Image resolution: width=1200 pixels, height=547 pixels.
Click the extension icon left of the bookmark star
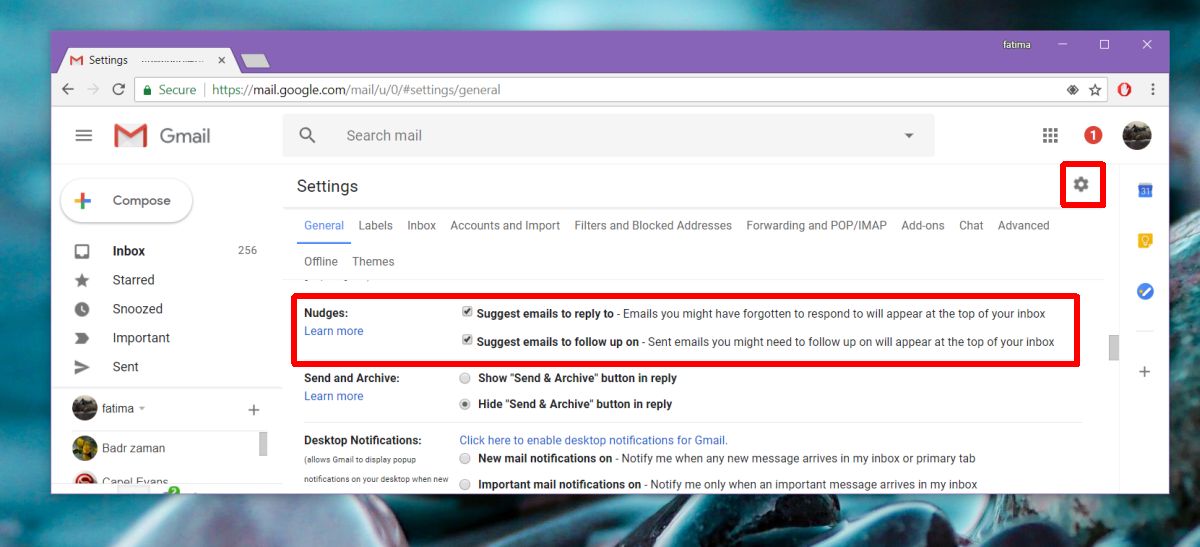(x=1072, y=90)
